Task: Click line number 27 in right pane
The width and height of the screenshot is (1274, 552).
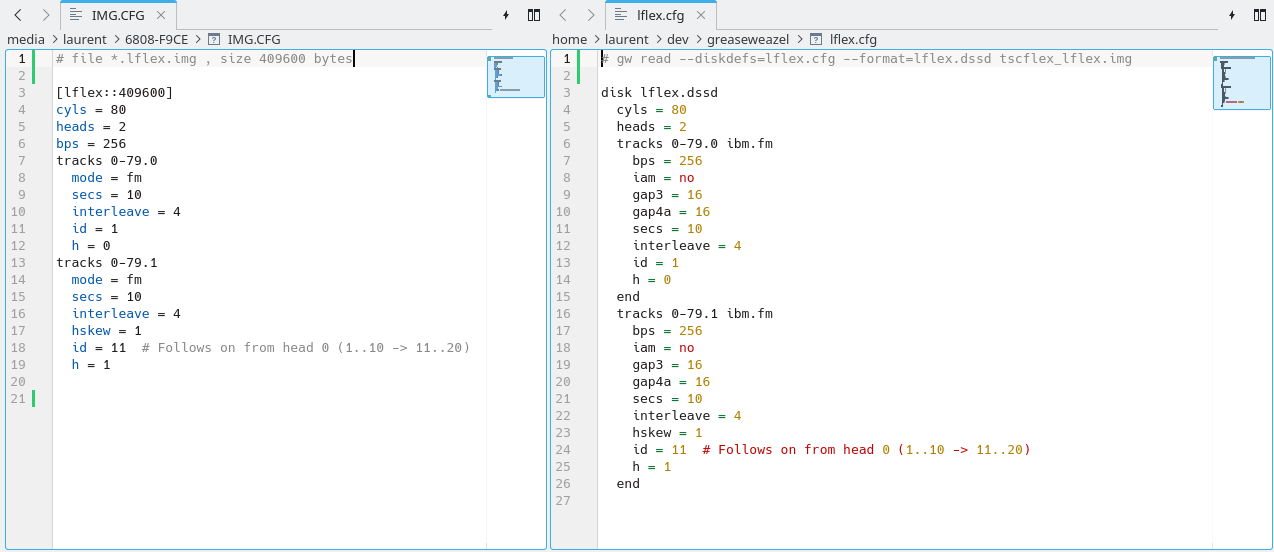Action: (x=563, y=501)
